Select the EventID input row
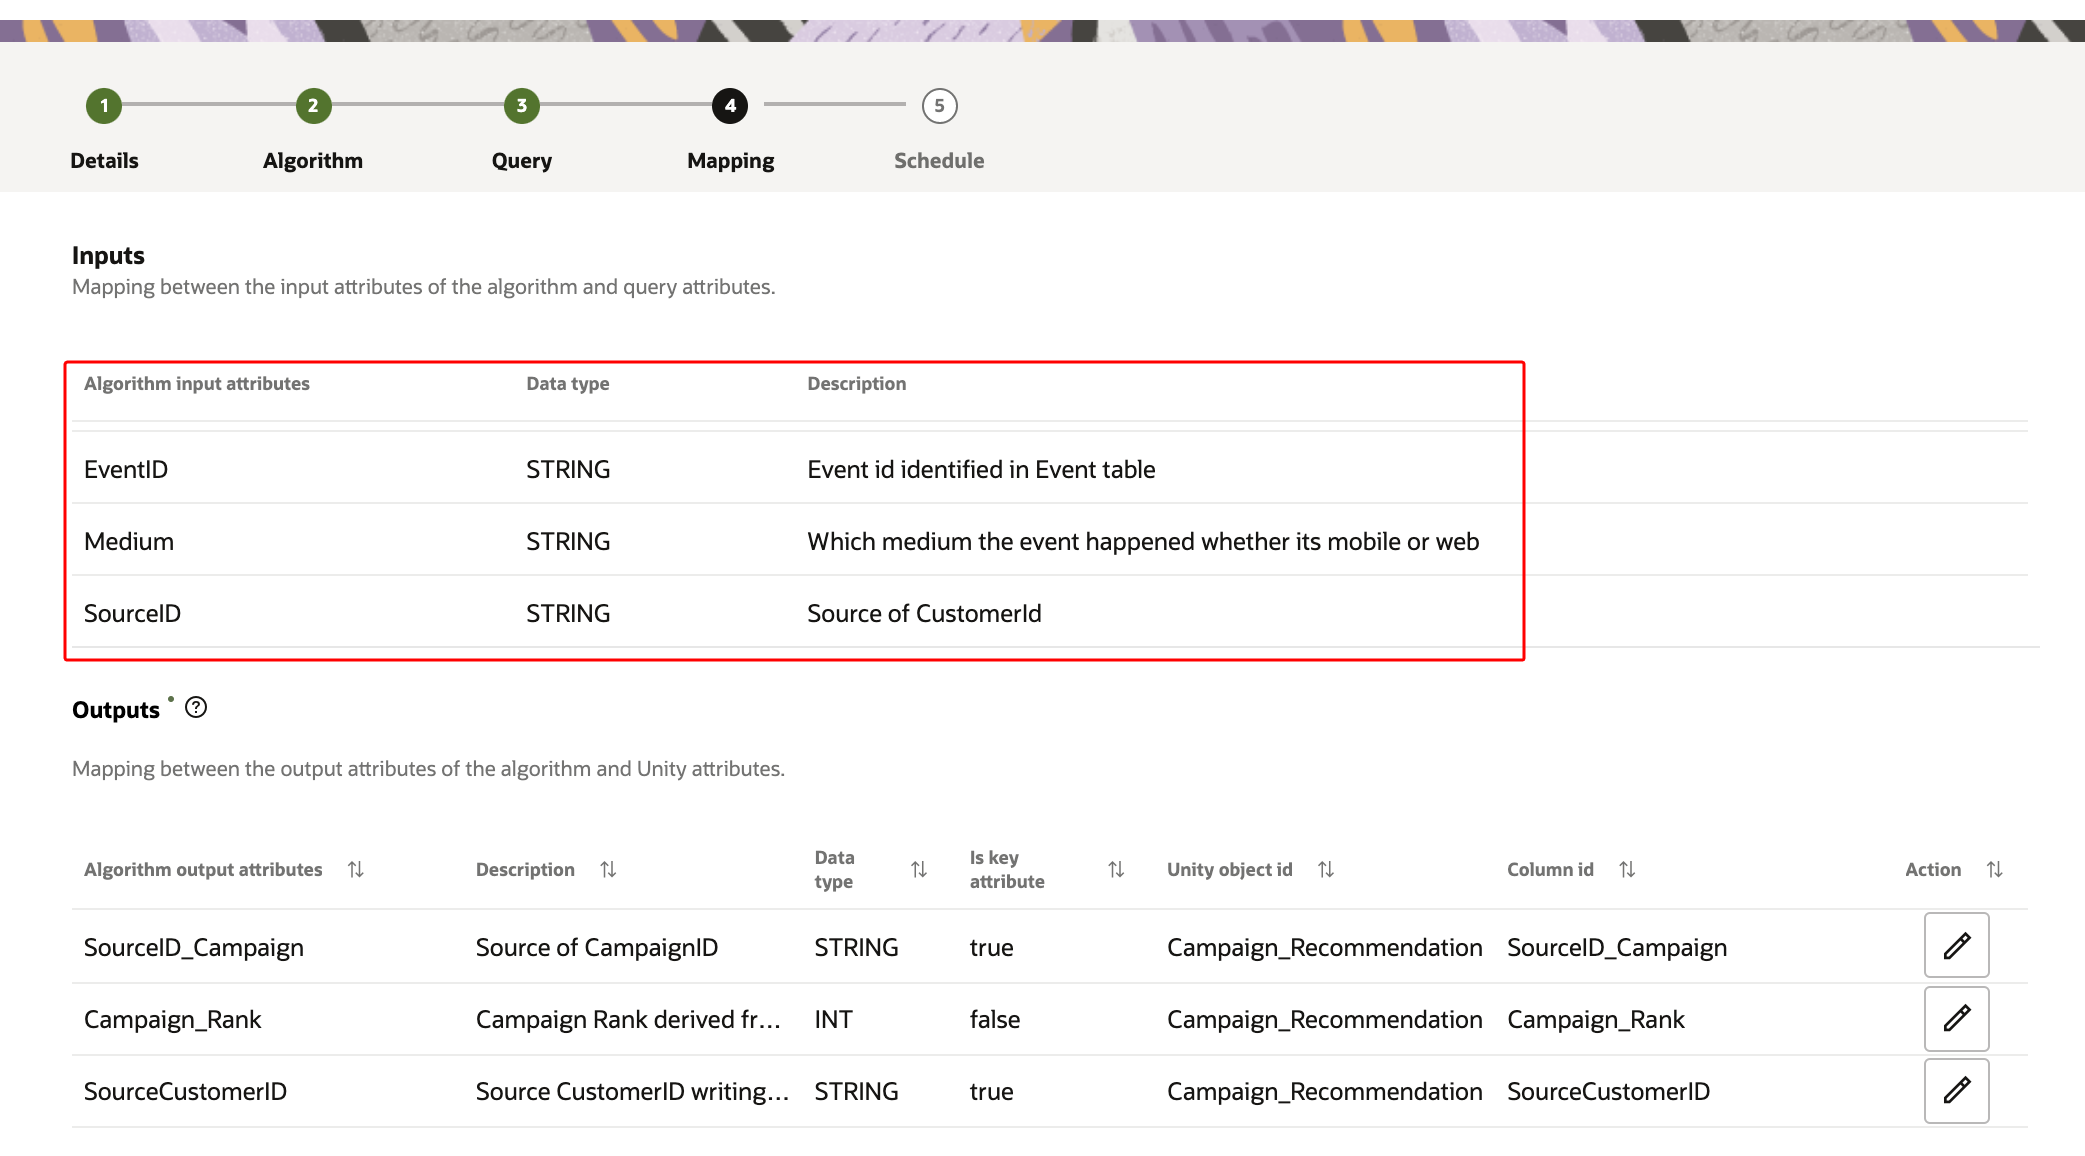The height and width of the screenshot is (1156, 2085). pos(126,470)
